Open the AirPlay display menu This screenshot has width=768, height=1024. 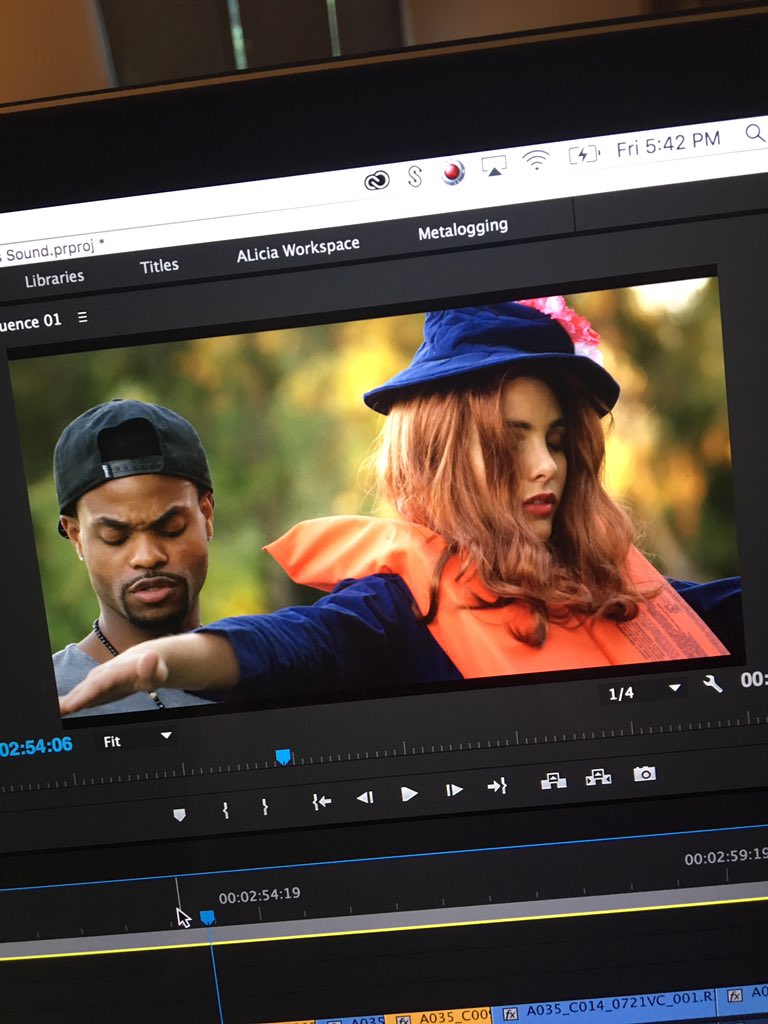494,166
